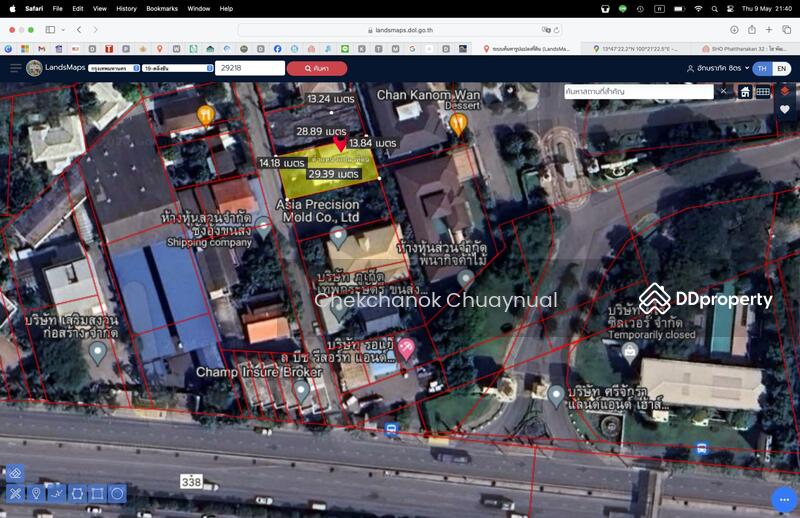Image resolution: width=800 pixels, height=518 pixels.
Task: Click the road 338 shield label
Action: (x=191, y=481)
